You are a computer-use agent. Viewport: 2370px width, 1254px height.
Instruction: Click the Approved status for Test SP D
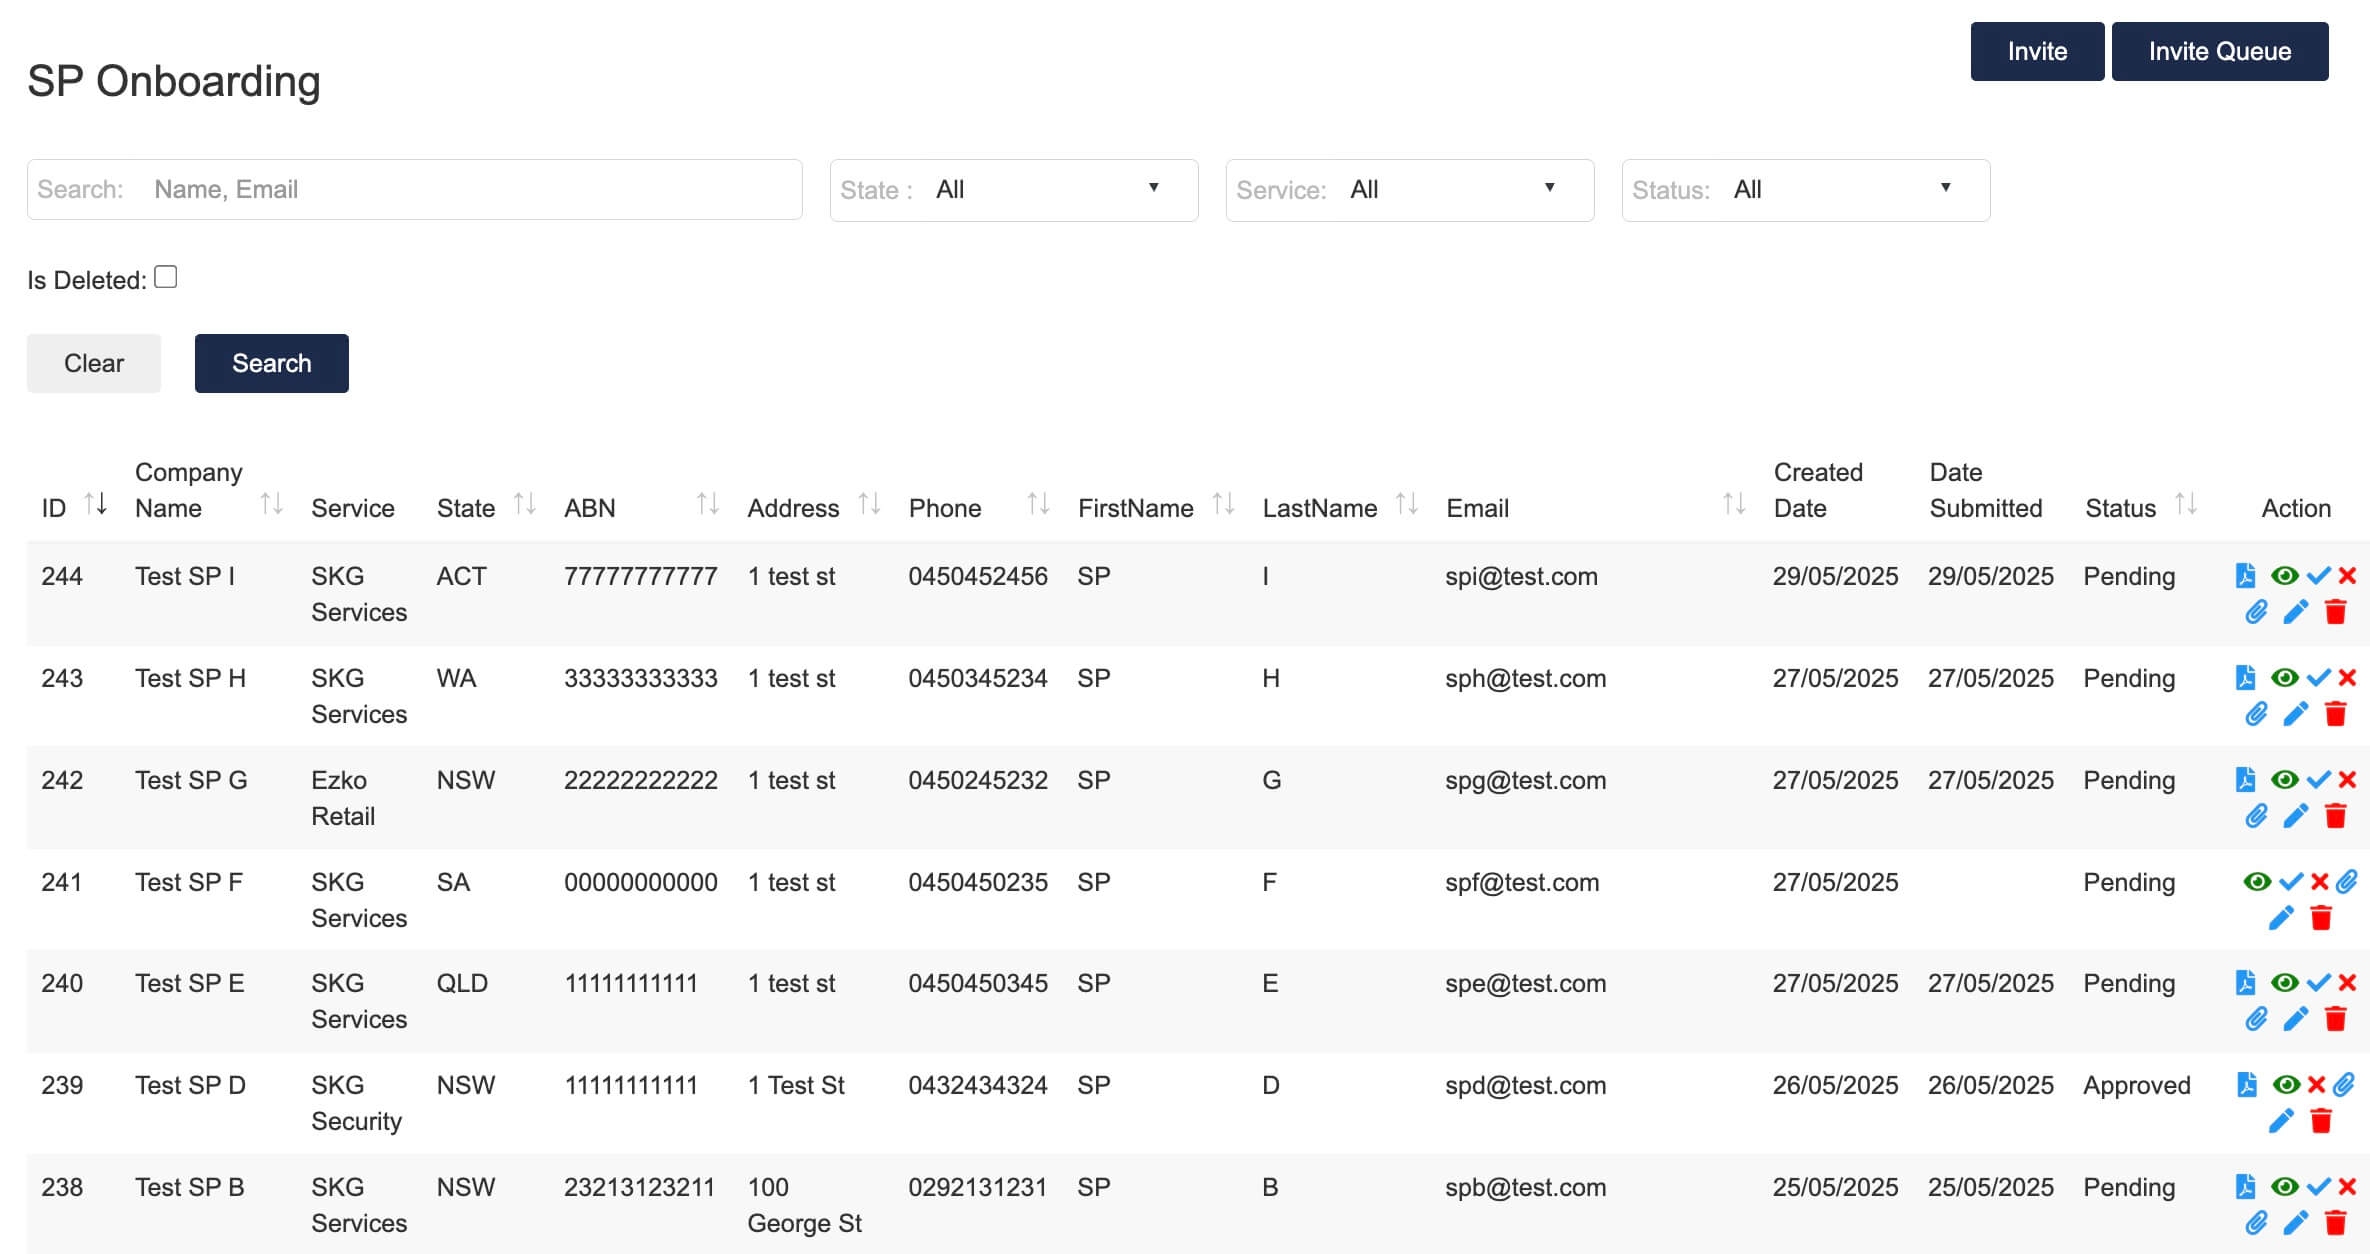point(2137,1085)
